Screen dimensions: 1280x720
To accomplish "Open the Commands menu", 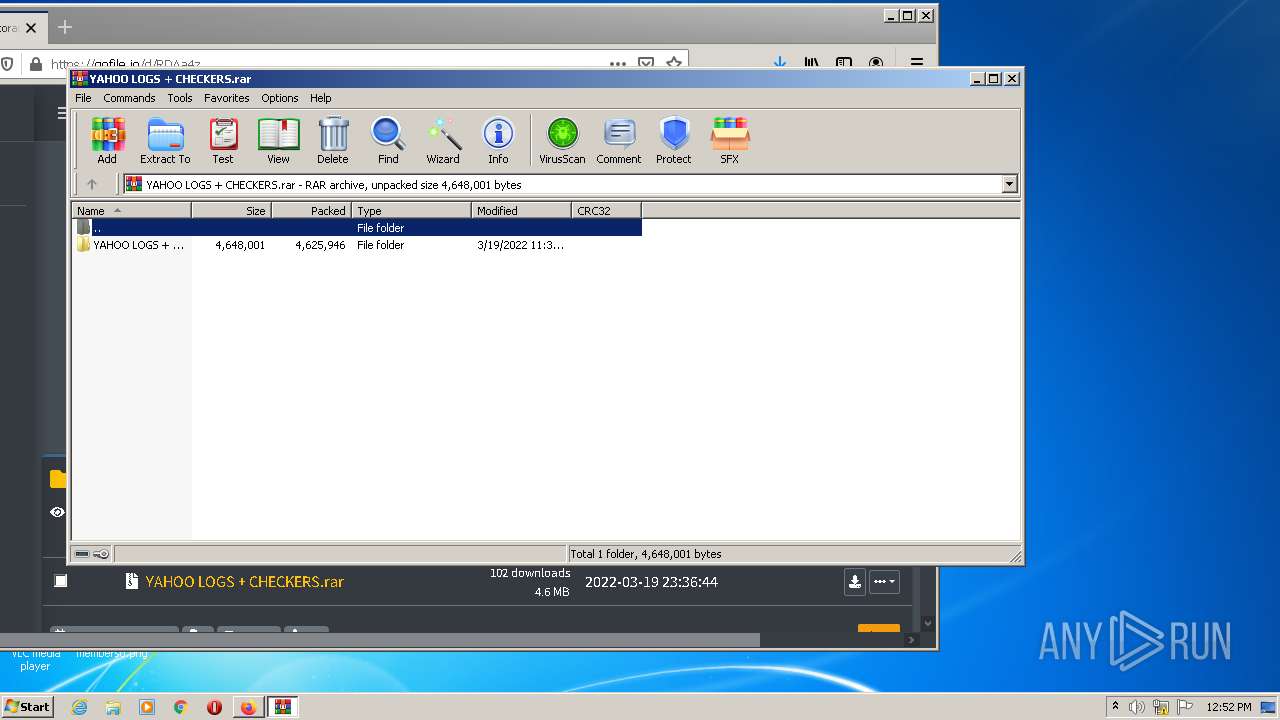I will pos(129,98).
